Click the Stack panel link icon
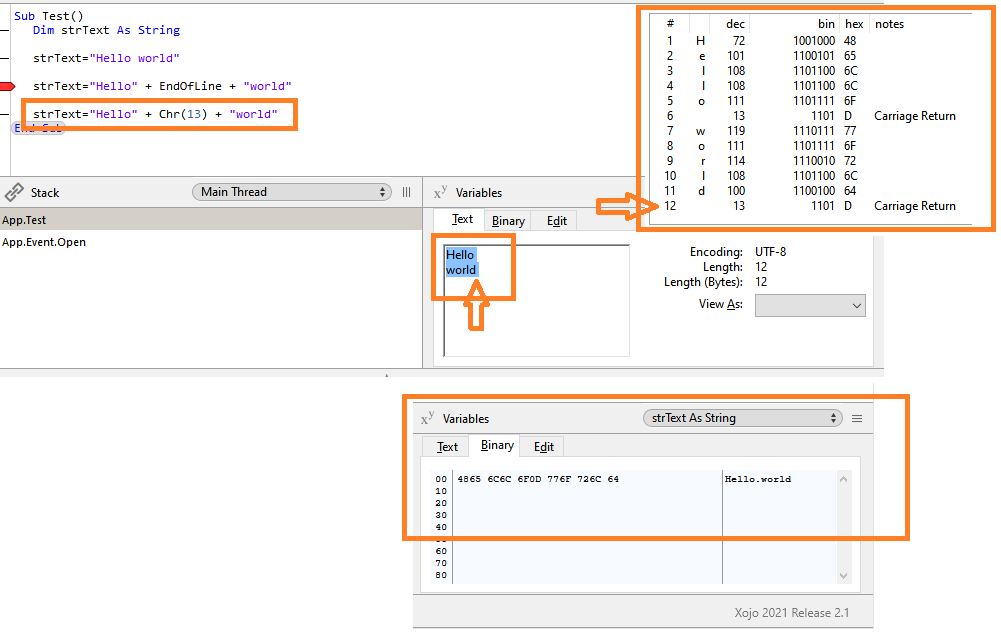 [15, 192]
